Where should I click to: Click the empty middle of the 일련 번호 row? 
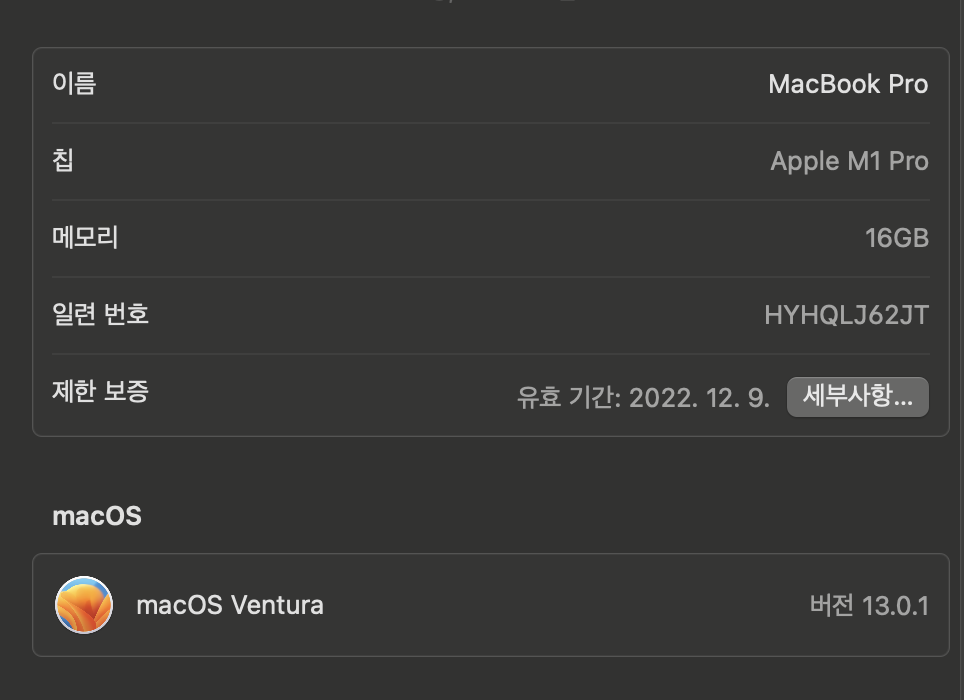pos(450,315)
